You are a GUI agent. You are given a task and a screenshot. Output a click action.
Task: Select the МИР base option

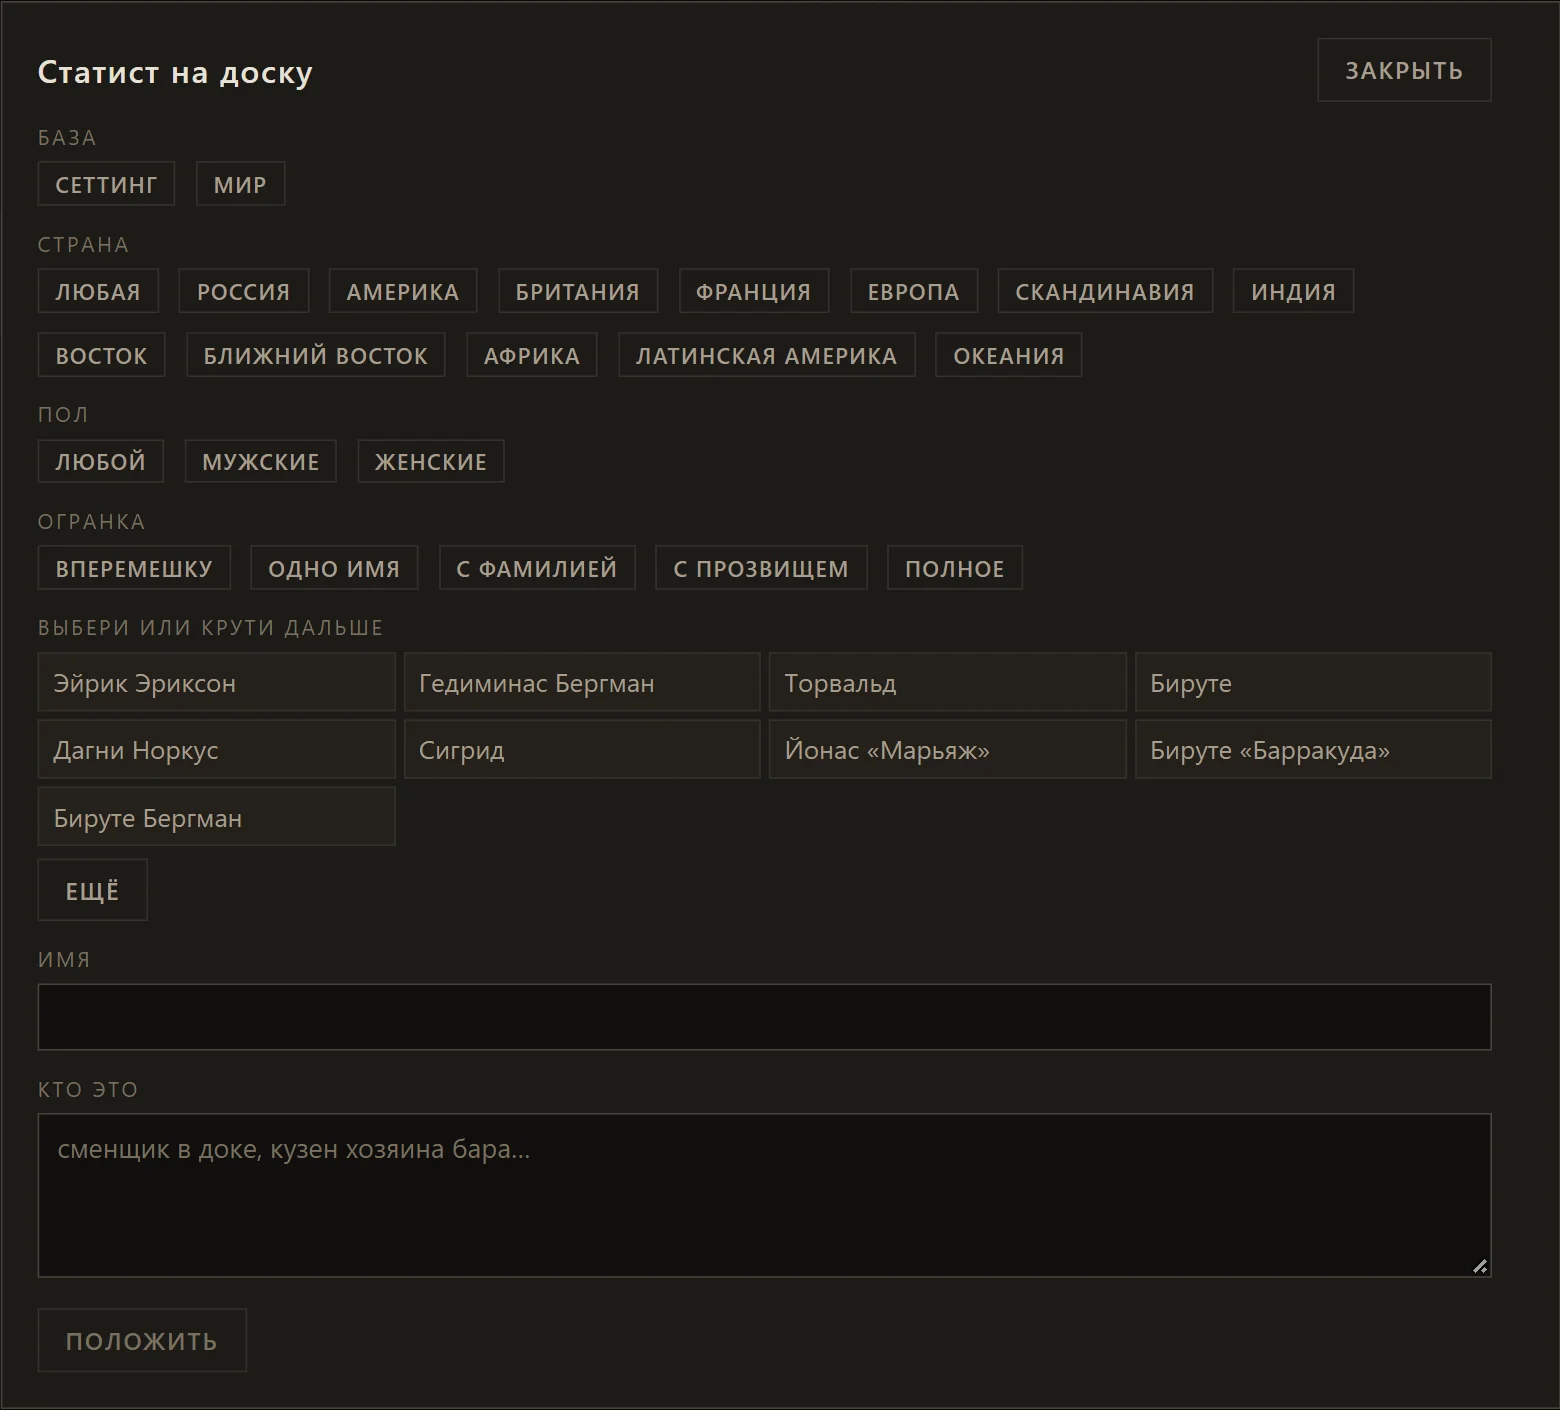240,184
